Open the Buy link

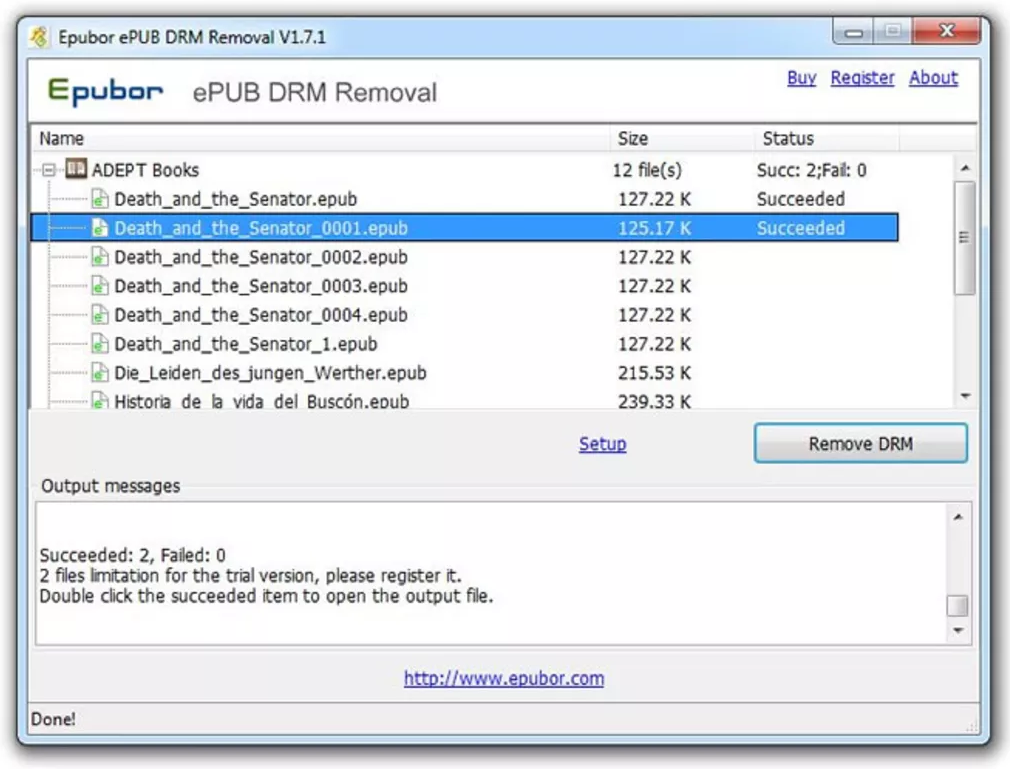pos(801,78)
